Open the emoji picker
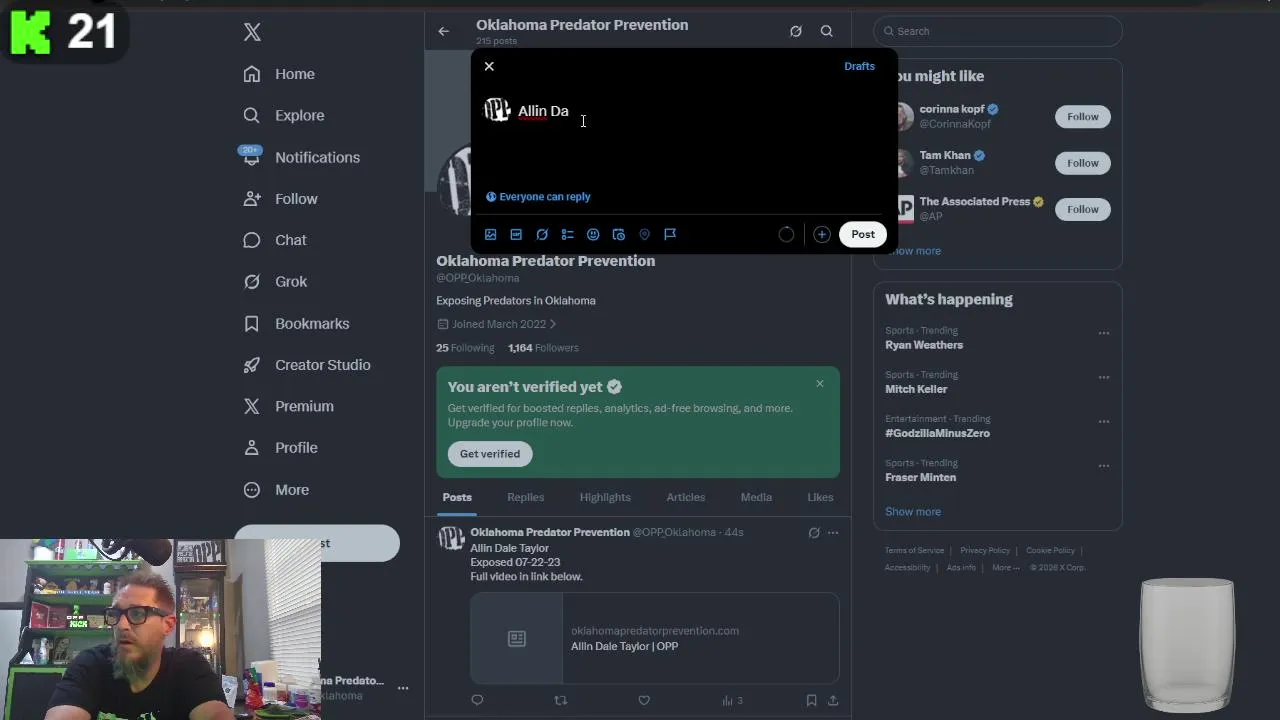This screenshot has height=720, width=1280. coord(593,234)
